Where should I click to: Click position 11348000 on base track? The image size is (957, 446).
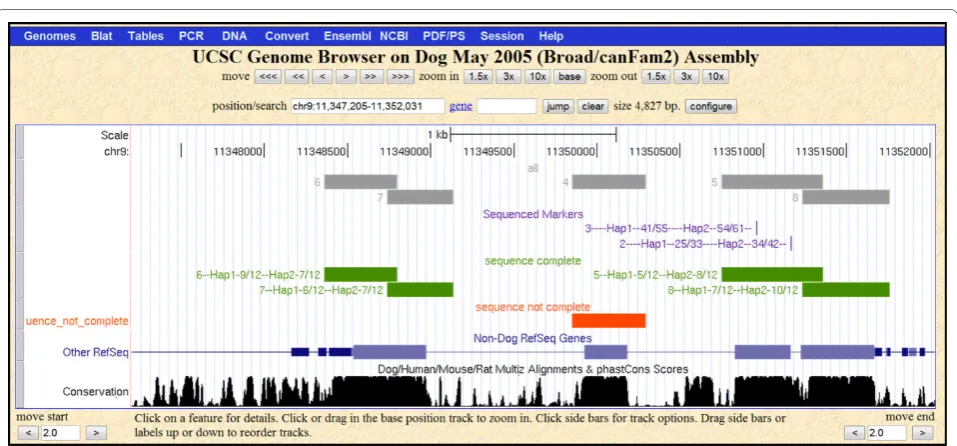tap(237, 151)
